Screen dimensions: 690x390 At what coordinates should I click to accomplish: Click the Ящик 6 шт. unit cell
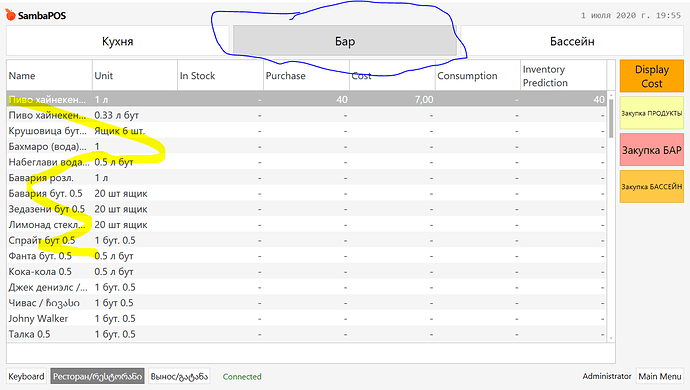point(120,131)
